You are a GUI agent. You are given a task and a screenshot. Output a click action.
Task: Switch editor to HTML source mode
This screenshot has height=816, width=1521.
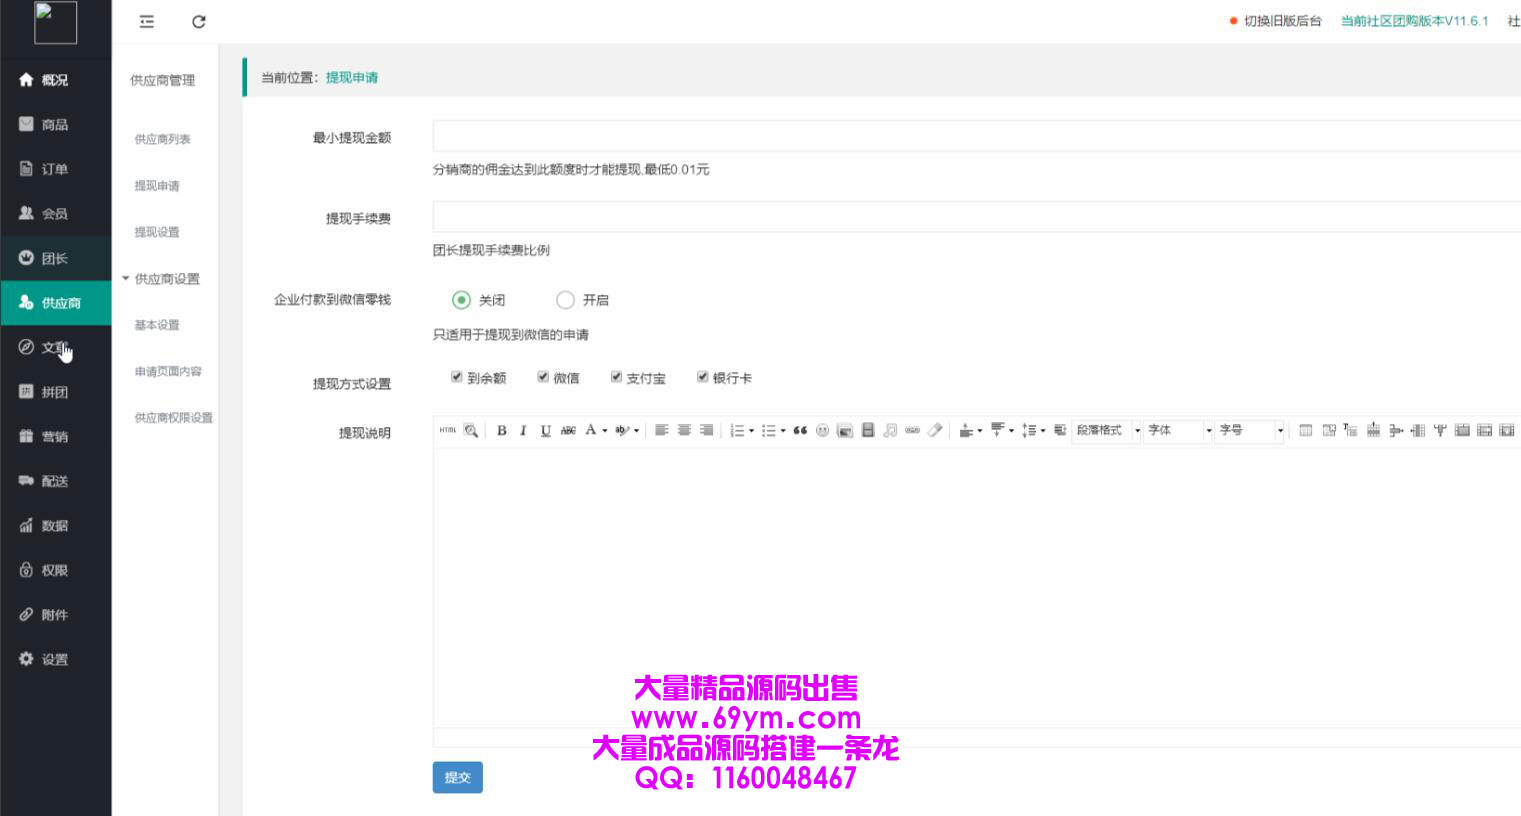coord(447,430)
